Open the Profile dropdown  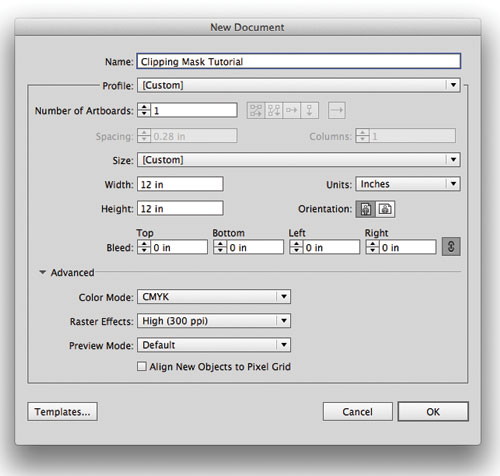(299, 85)
